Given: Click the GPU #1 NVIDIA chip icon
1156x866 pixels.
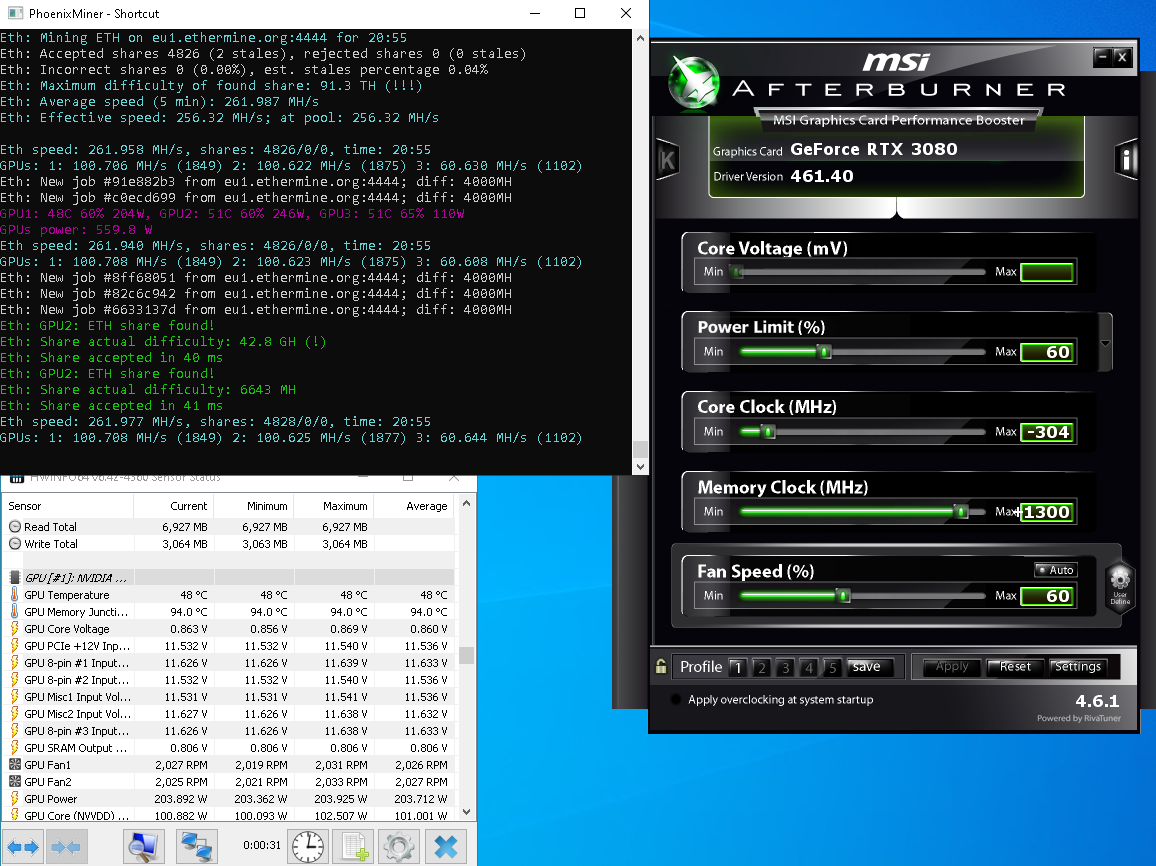Looking at the screenshot, I should click(15, 578).
